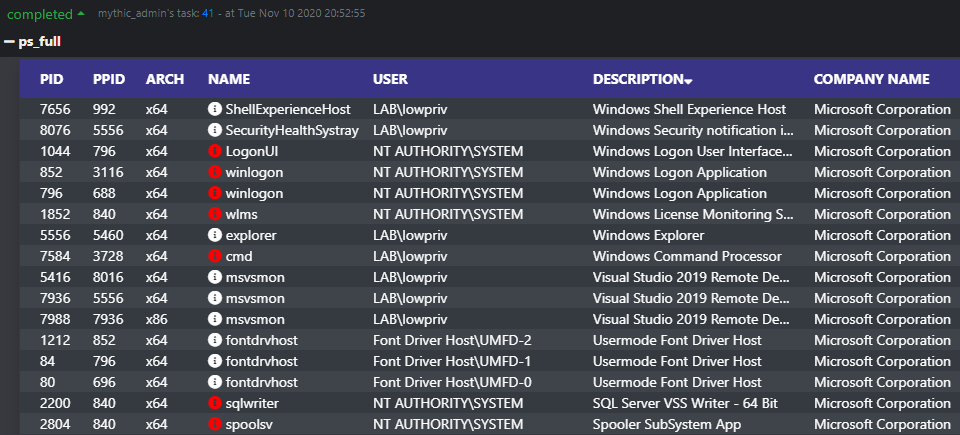The width and height of the screenshot is (960, 435).
Task: Open the info icon beside ShellExperienceHost
Action: [x=214, y=110]
